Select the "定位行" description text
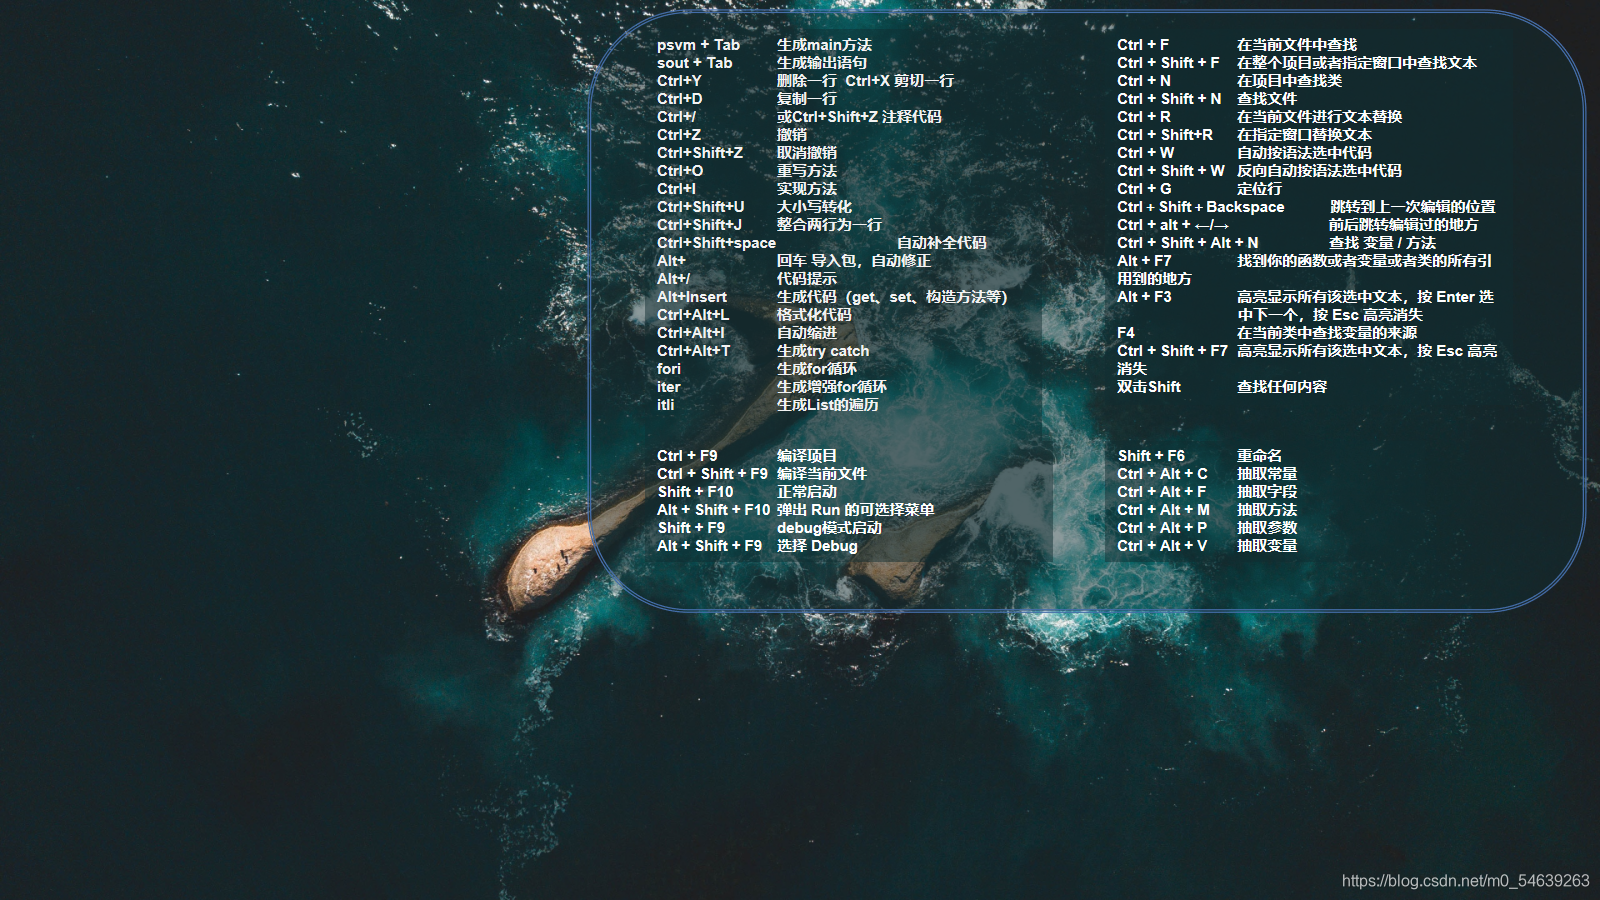 tap(1259, 189)
